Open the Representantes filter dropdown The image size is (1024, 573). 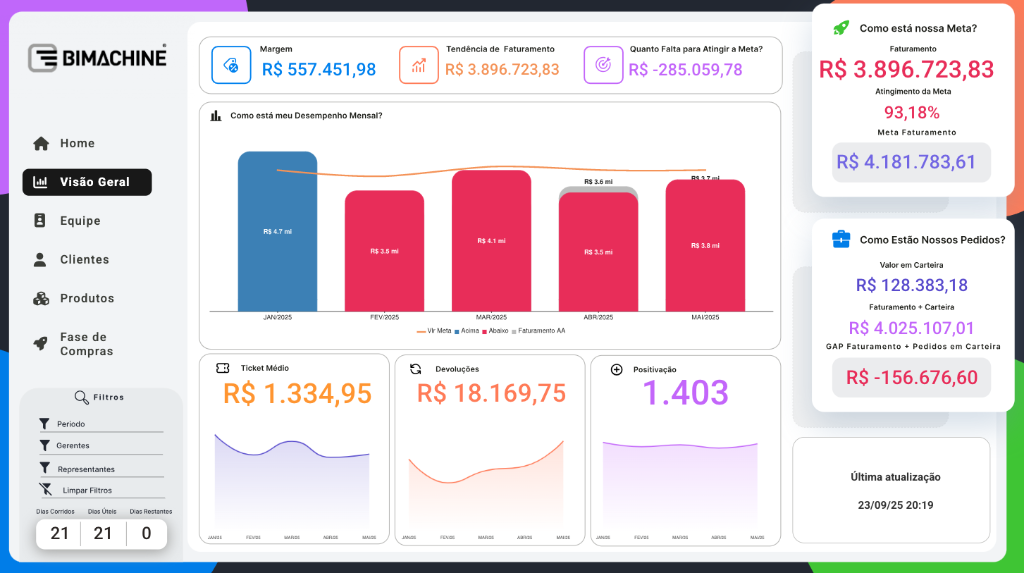coord(85,469)
